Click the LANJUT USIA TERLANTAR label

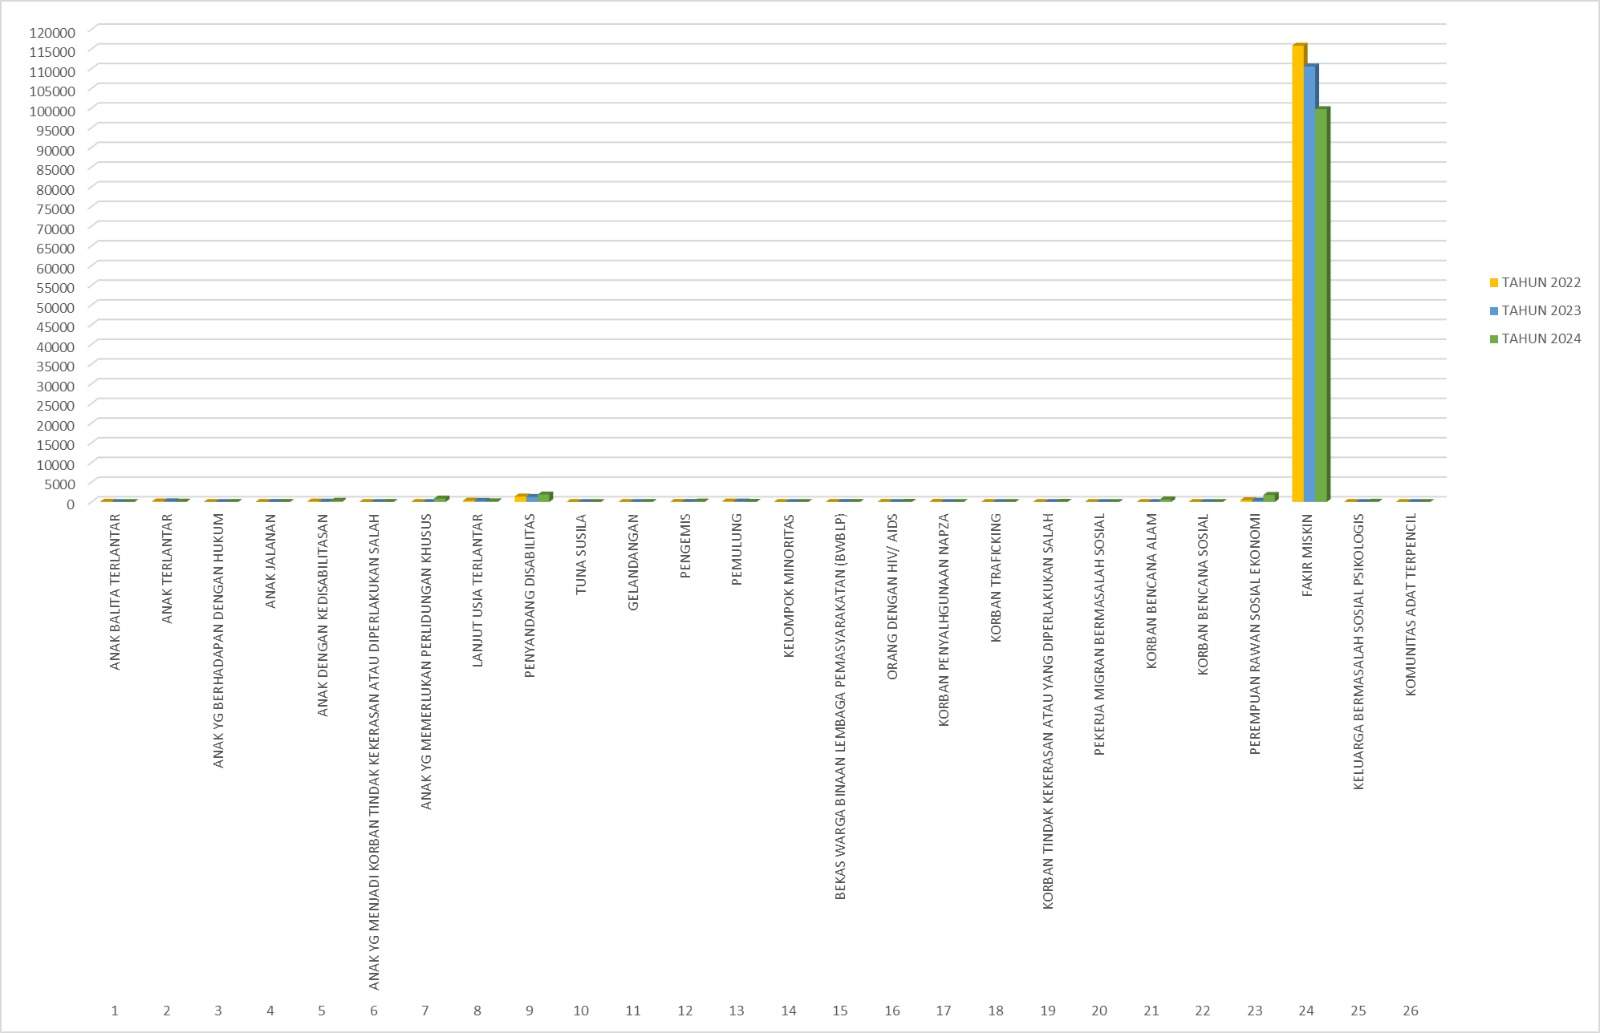(478, 591)
